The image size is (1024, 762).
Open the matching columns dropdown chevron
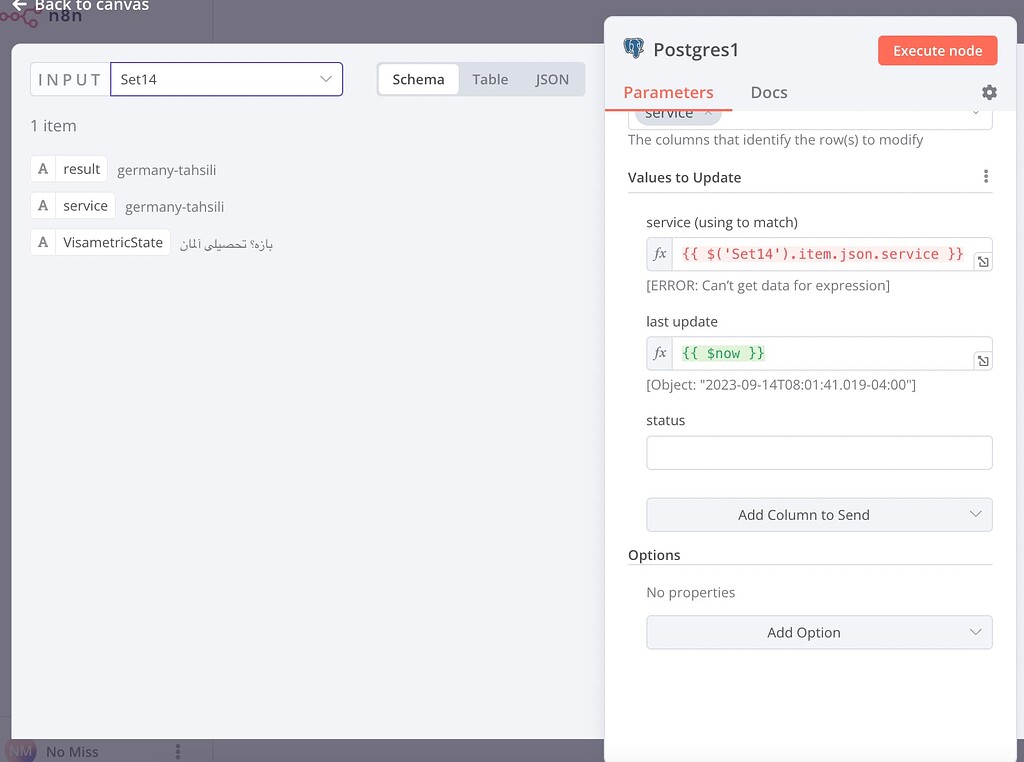click(976, 113)
